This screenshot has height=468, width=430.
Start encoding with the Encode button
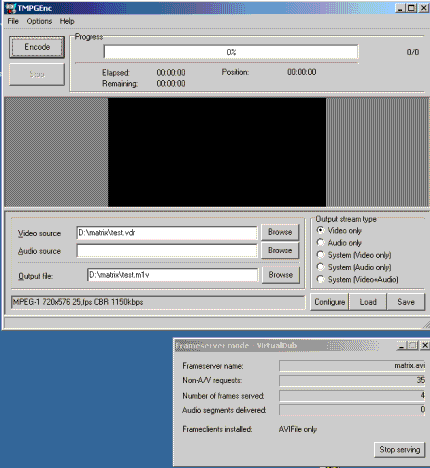pos(37,47)
